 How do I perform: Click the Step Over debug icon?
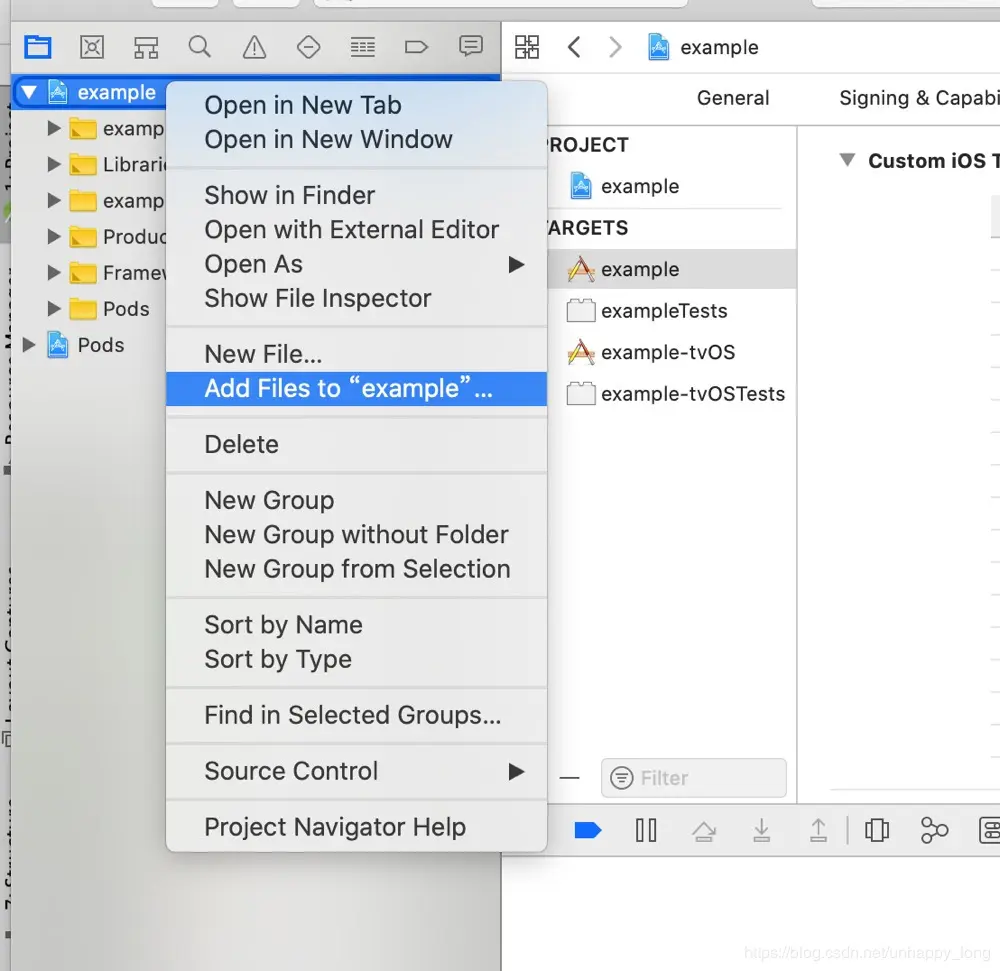pos(704,831)
